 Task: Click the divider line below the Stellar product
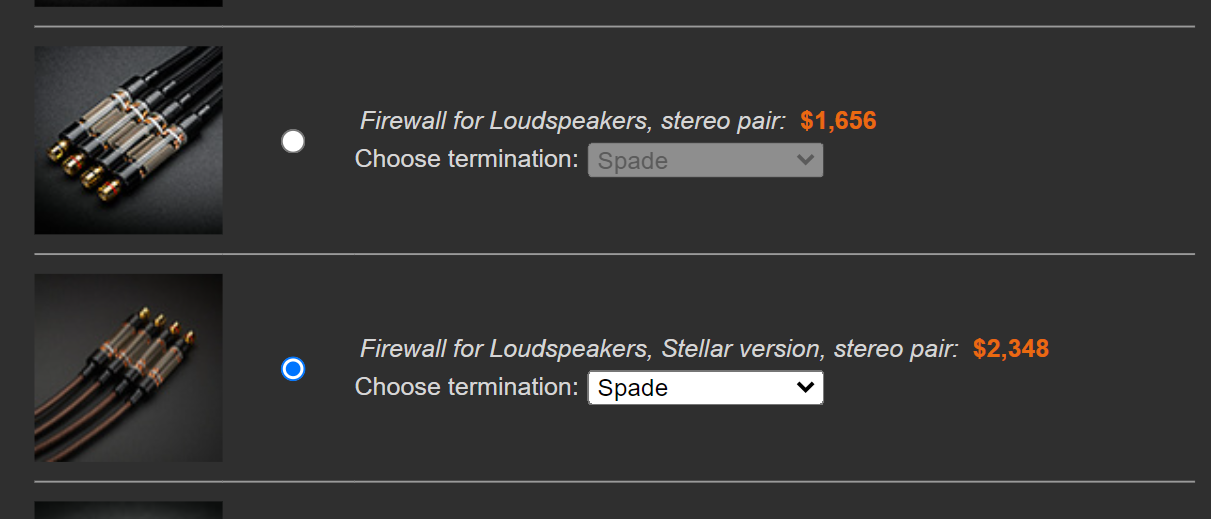[615, 482]
